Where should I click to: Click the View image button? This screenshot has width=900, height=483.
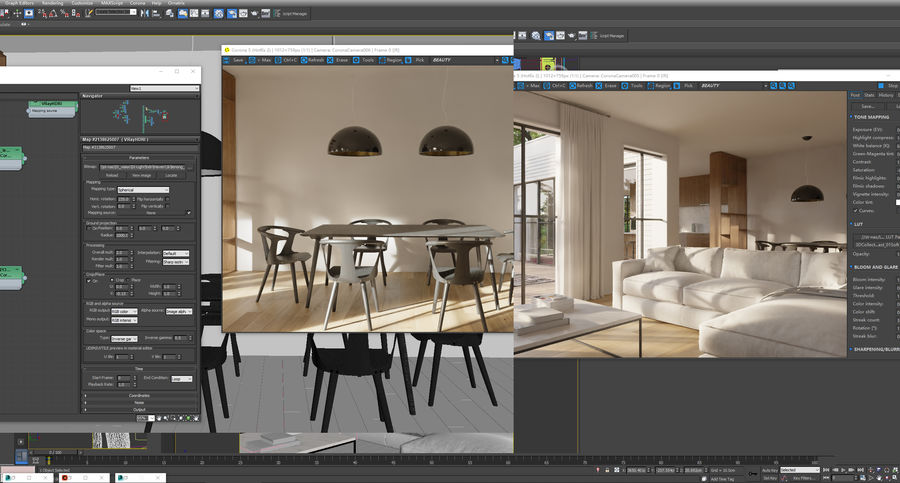point(142,175)
